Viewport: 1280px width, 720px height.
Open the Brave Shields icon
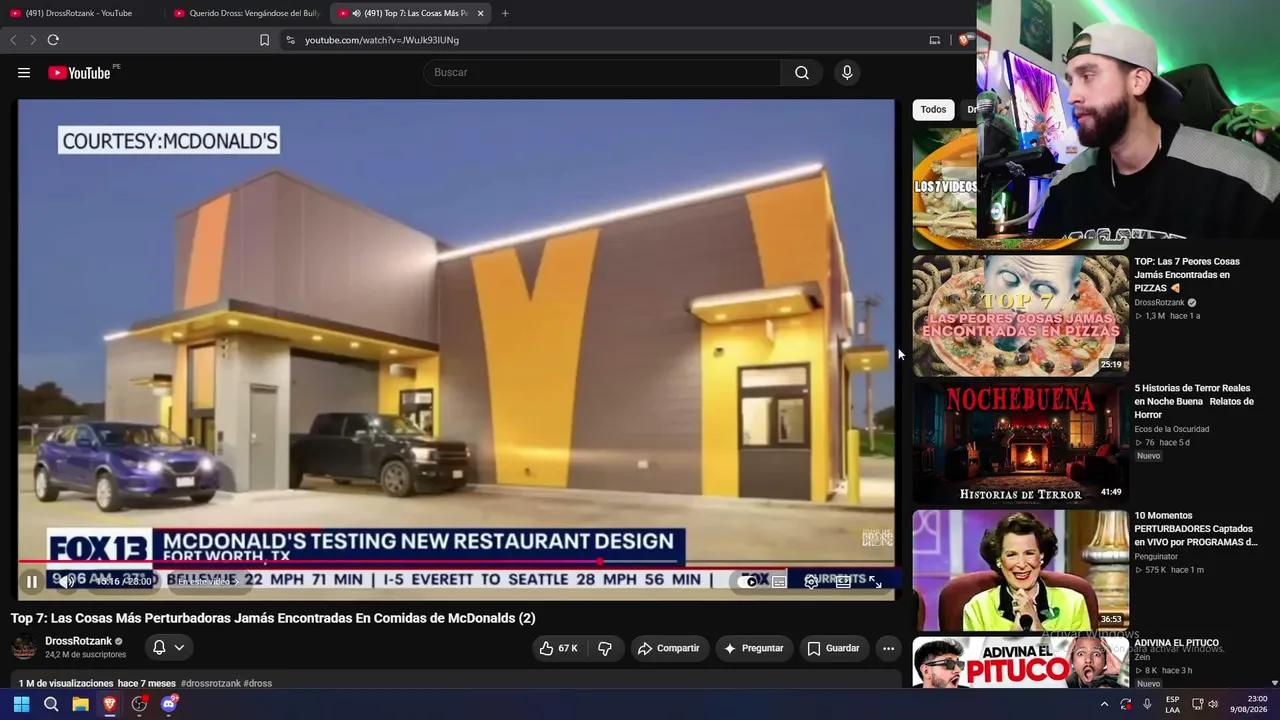964,40
